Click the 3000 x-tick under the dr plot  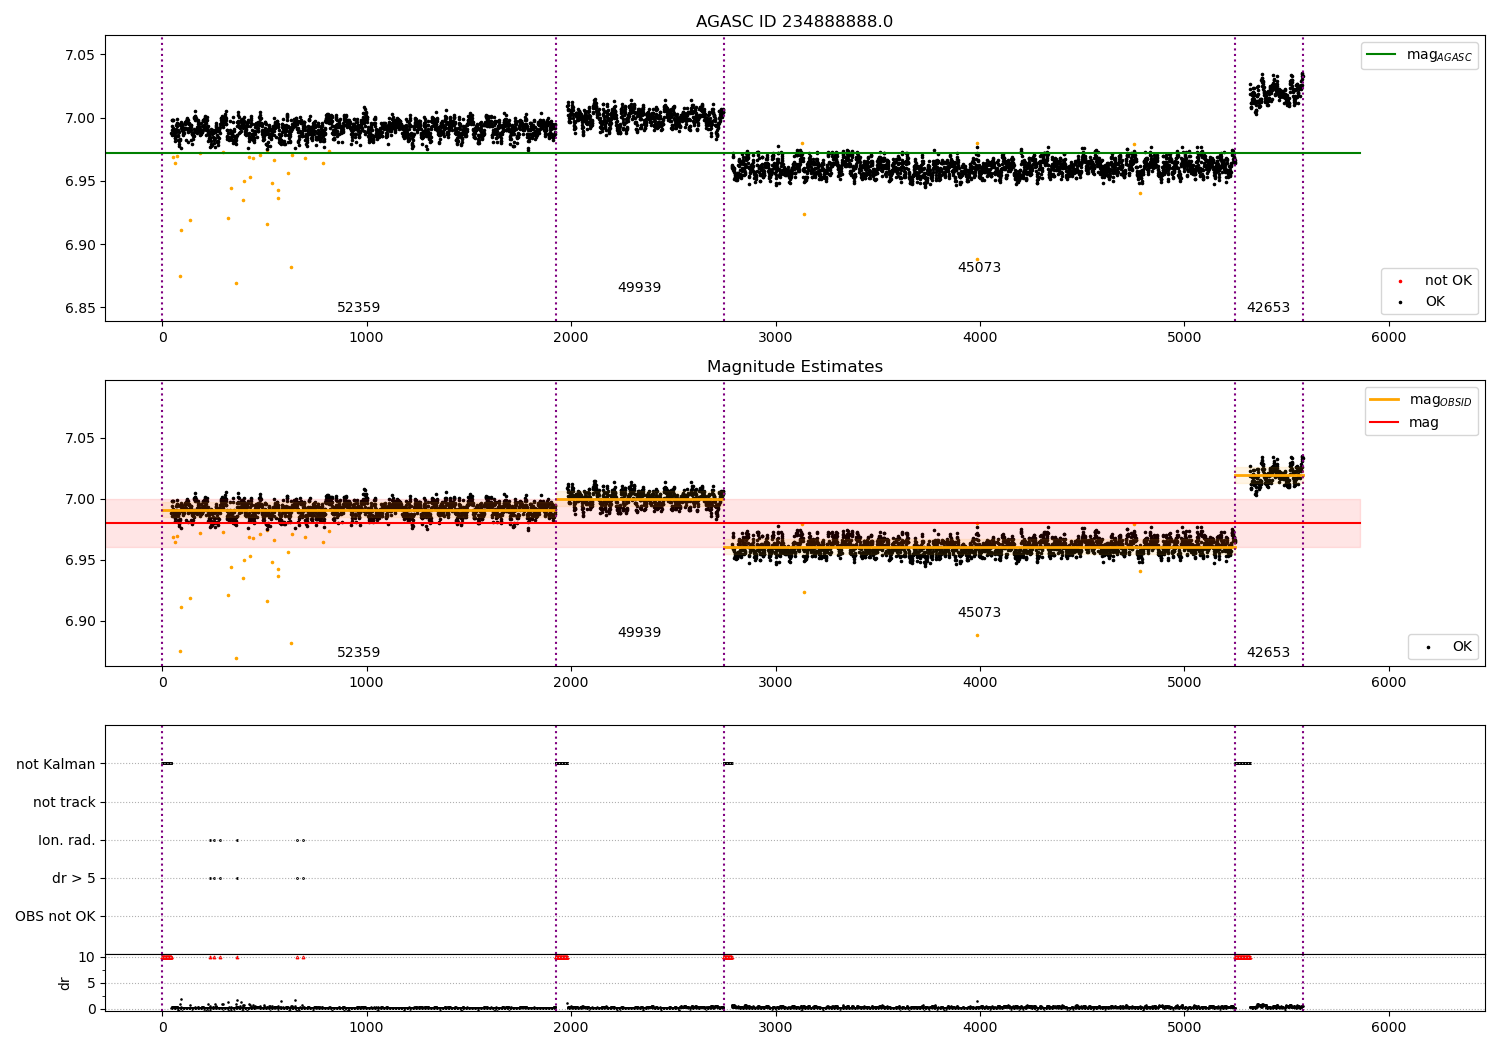775,1028
